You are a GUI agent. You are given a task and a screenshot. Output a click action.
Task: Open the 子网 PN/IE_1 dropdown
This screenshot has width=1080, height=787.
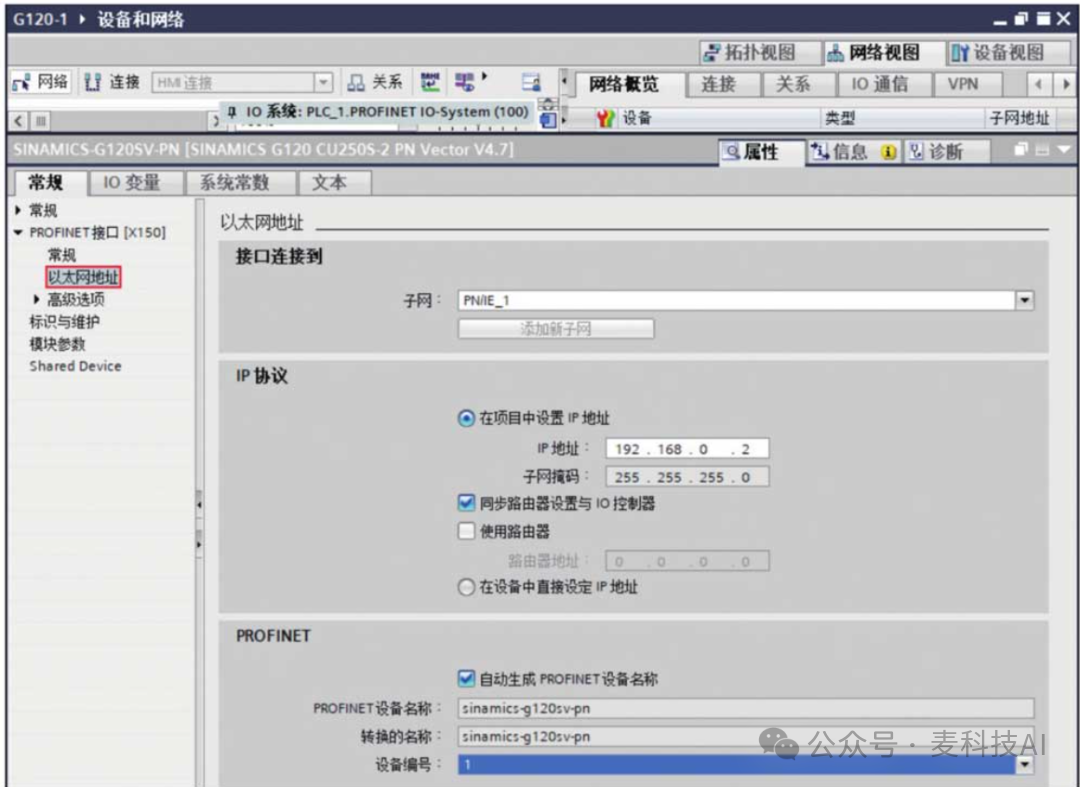point(1025,300)
